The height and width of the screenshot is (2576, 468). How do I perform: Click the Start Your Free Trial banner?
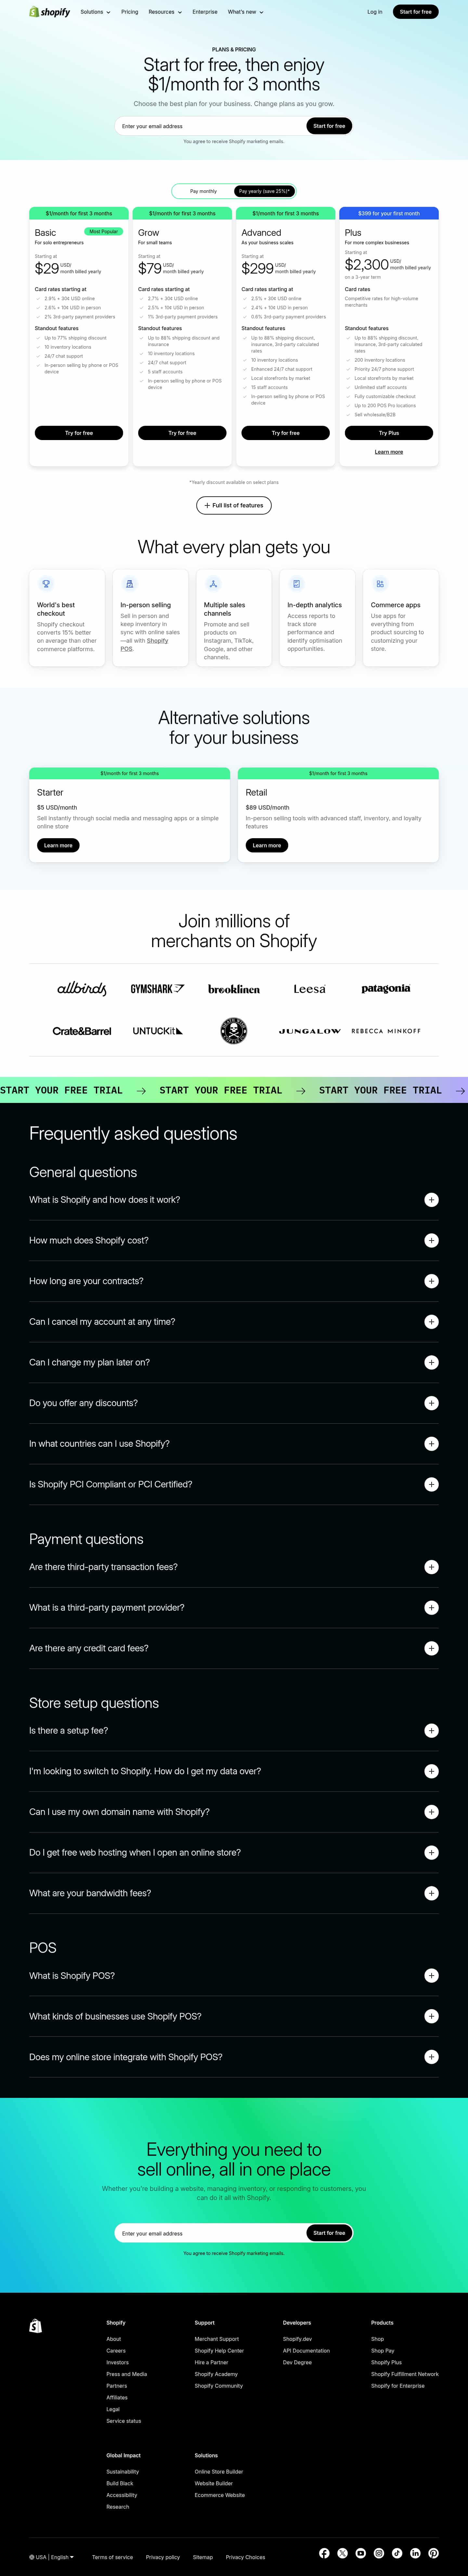coord(234,1090)
